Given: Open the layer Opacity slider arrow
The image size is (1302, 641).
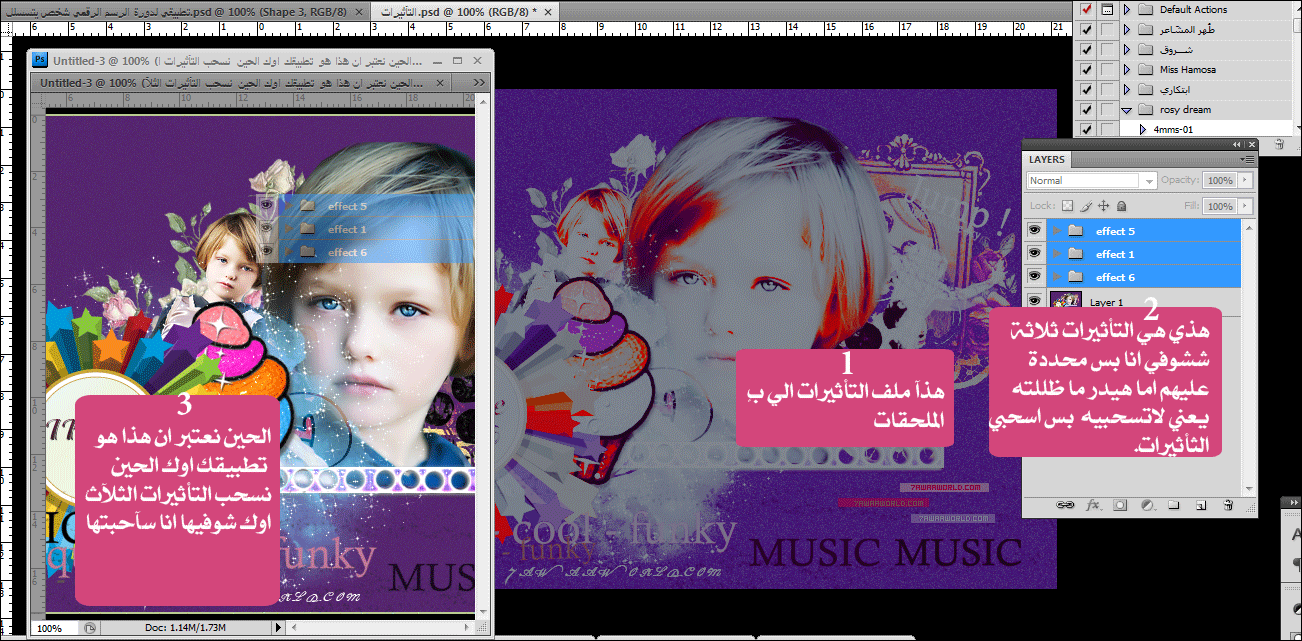Looking at the screenshot, I should point(1245,181).
